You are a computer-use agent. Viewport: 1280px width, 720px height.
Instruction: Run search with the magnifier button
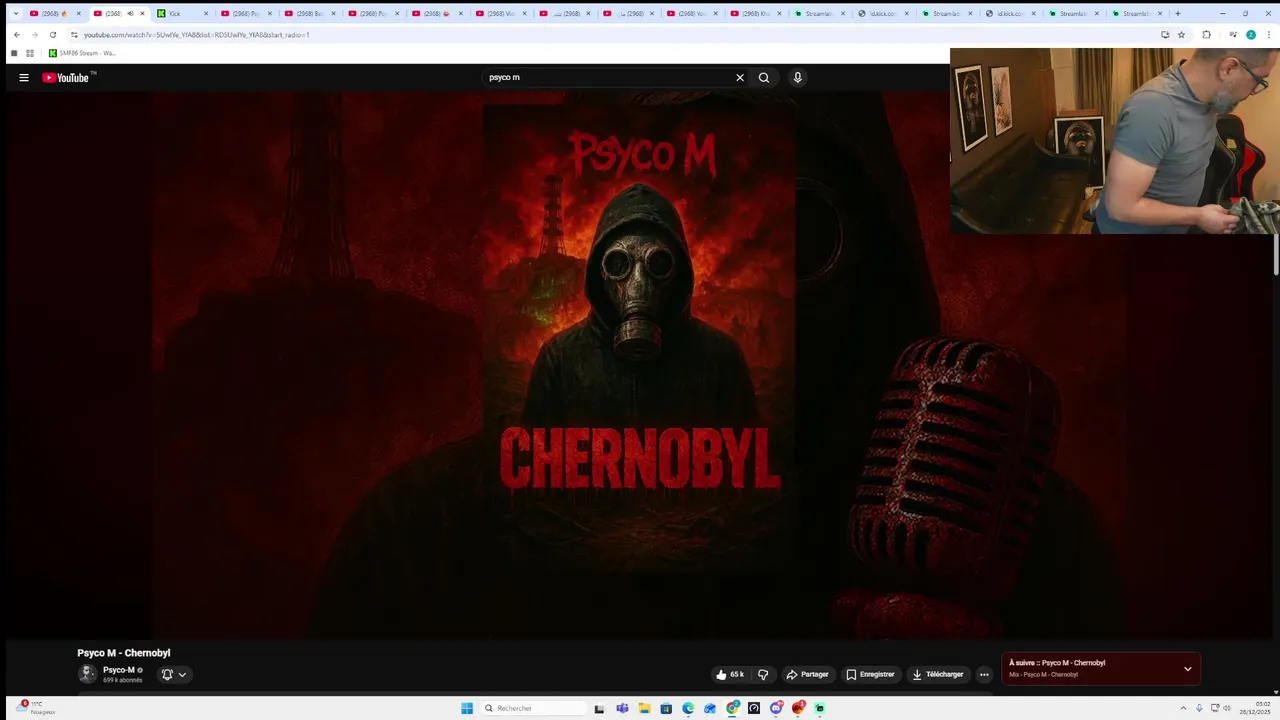764,77
